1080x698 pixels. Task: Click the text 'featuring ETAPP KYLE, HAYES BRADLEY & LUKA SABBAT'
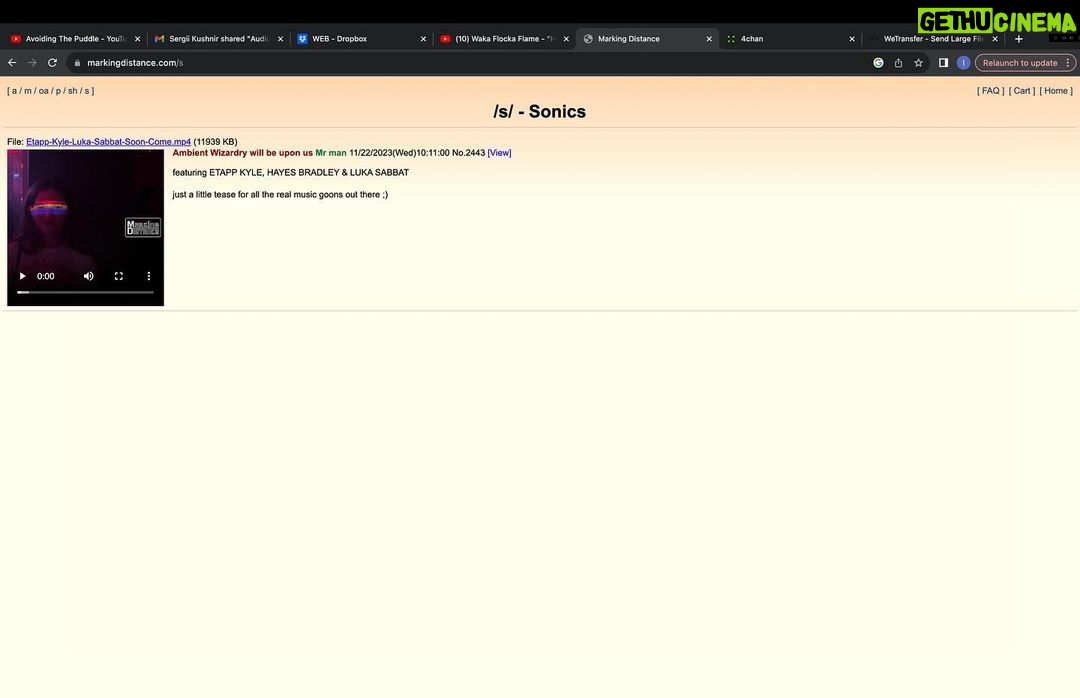(291, 172)
